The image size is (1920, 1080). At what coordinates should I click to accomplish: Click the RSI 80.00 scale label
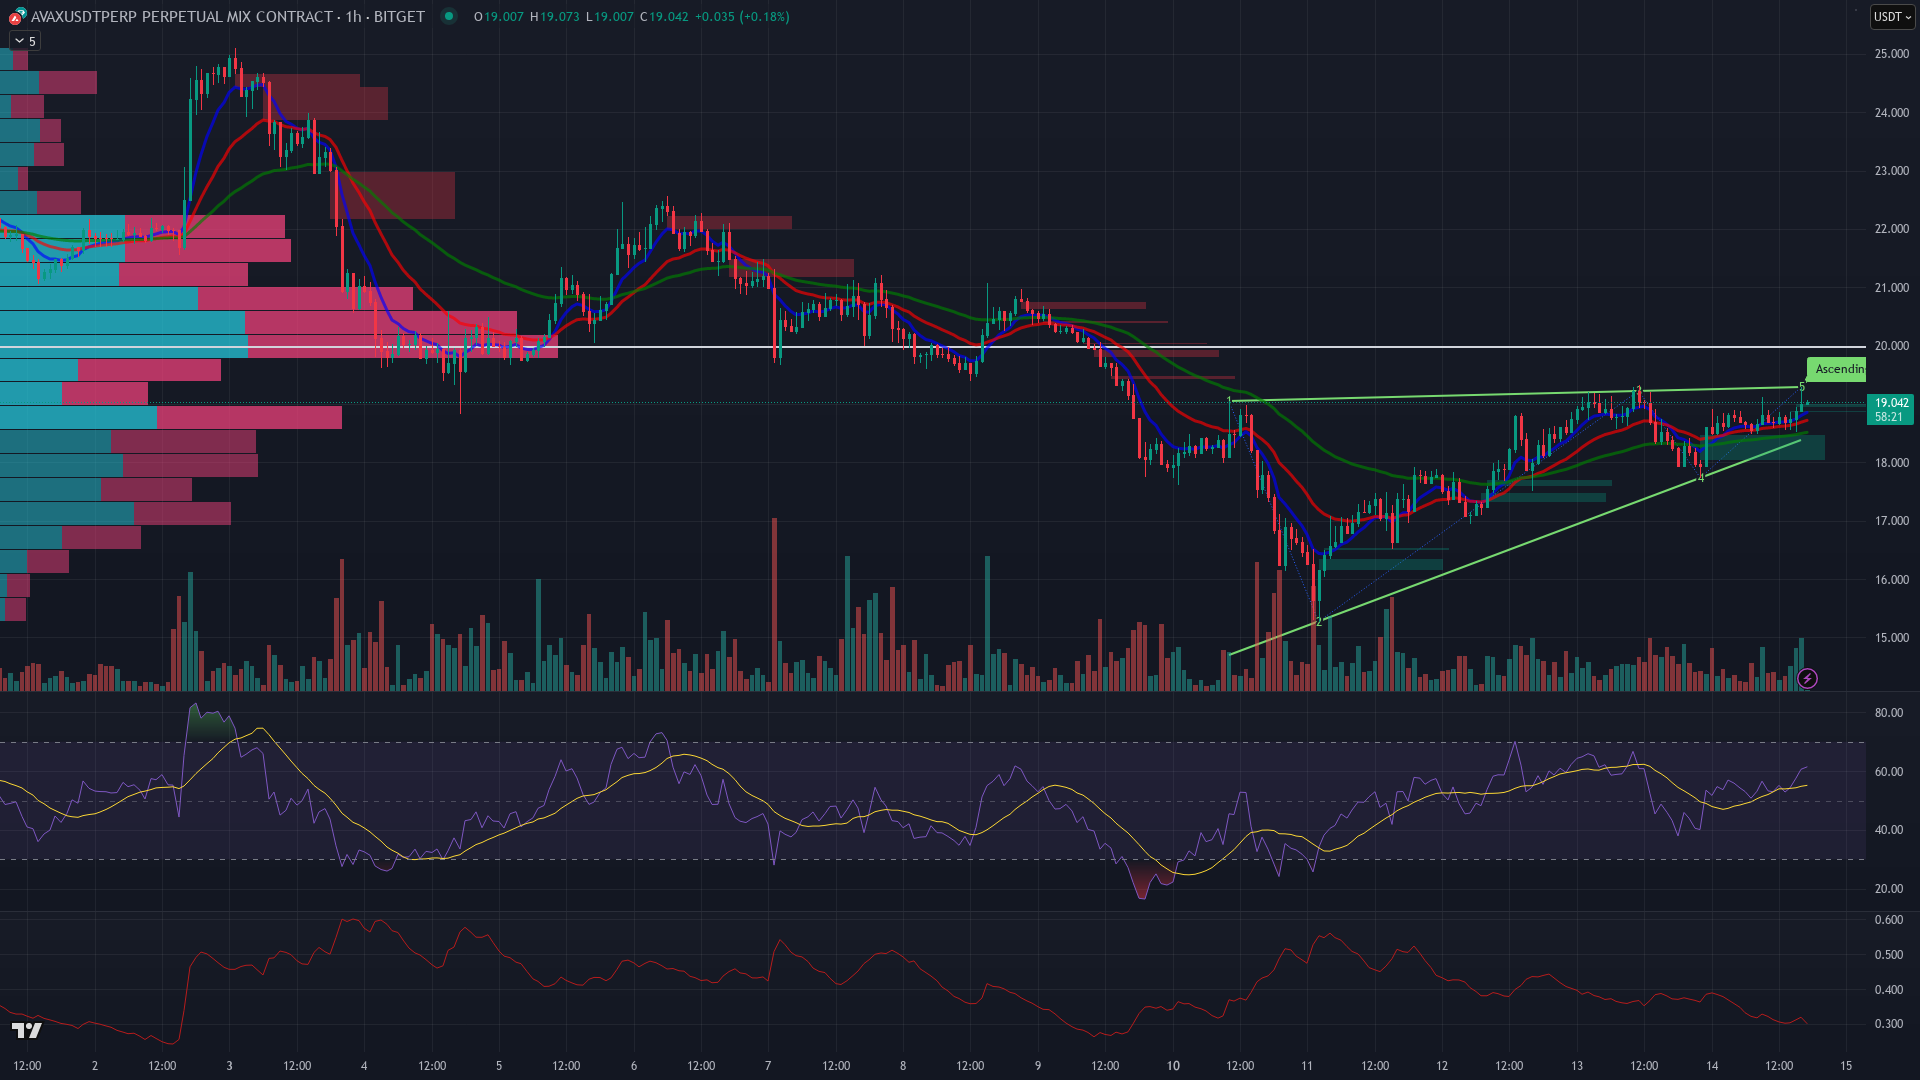(1889, 713)
